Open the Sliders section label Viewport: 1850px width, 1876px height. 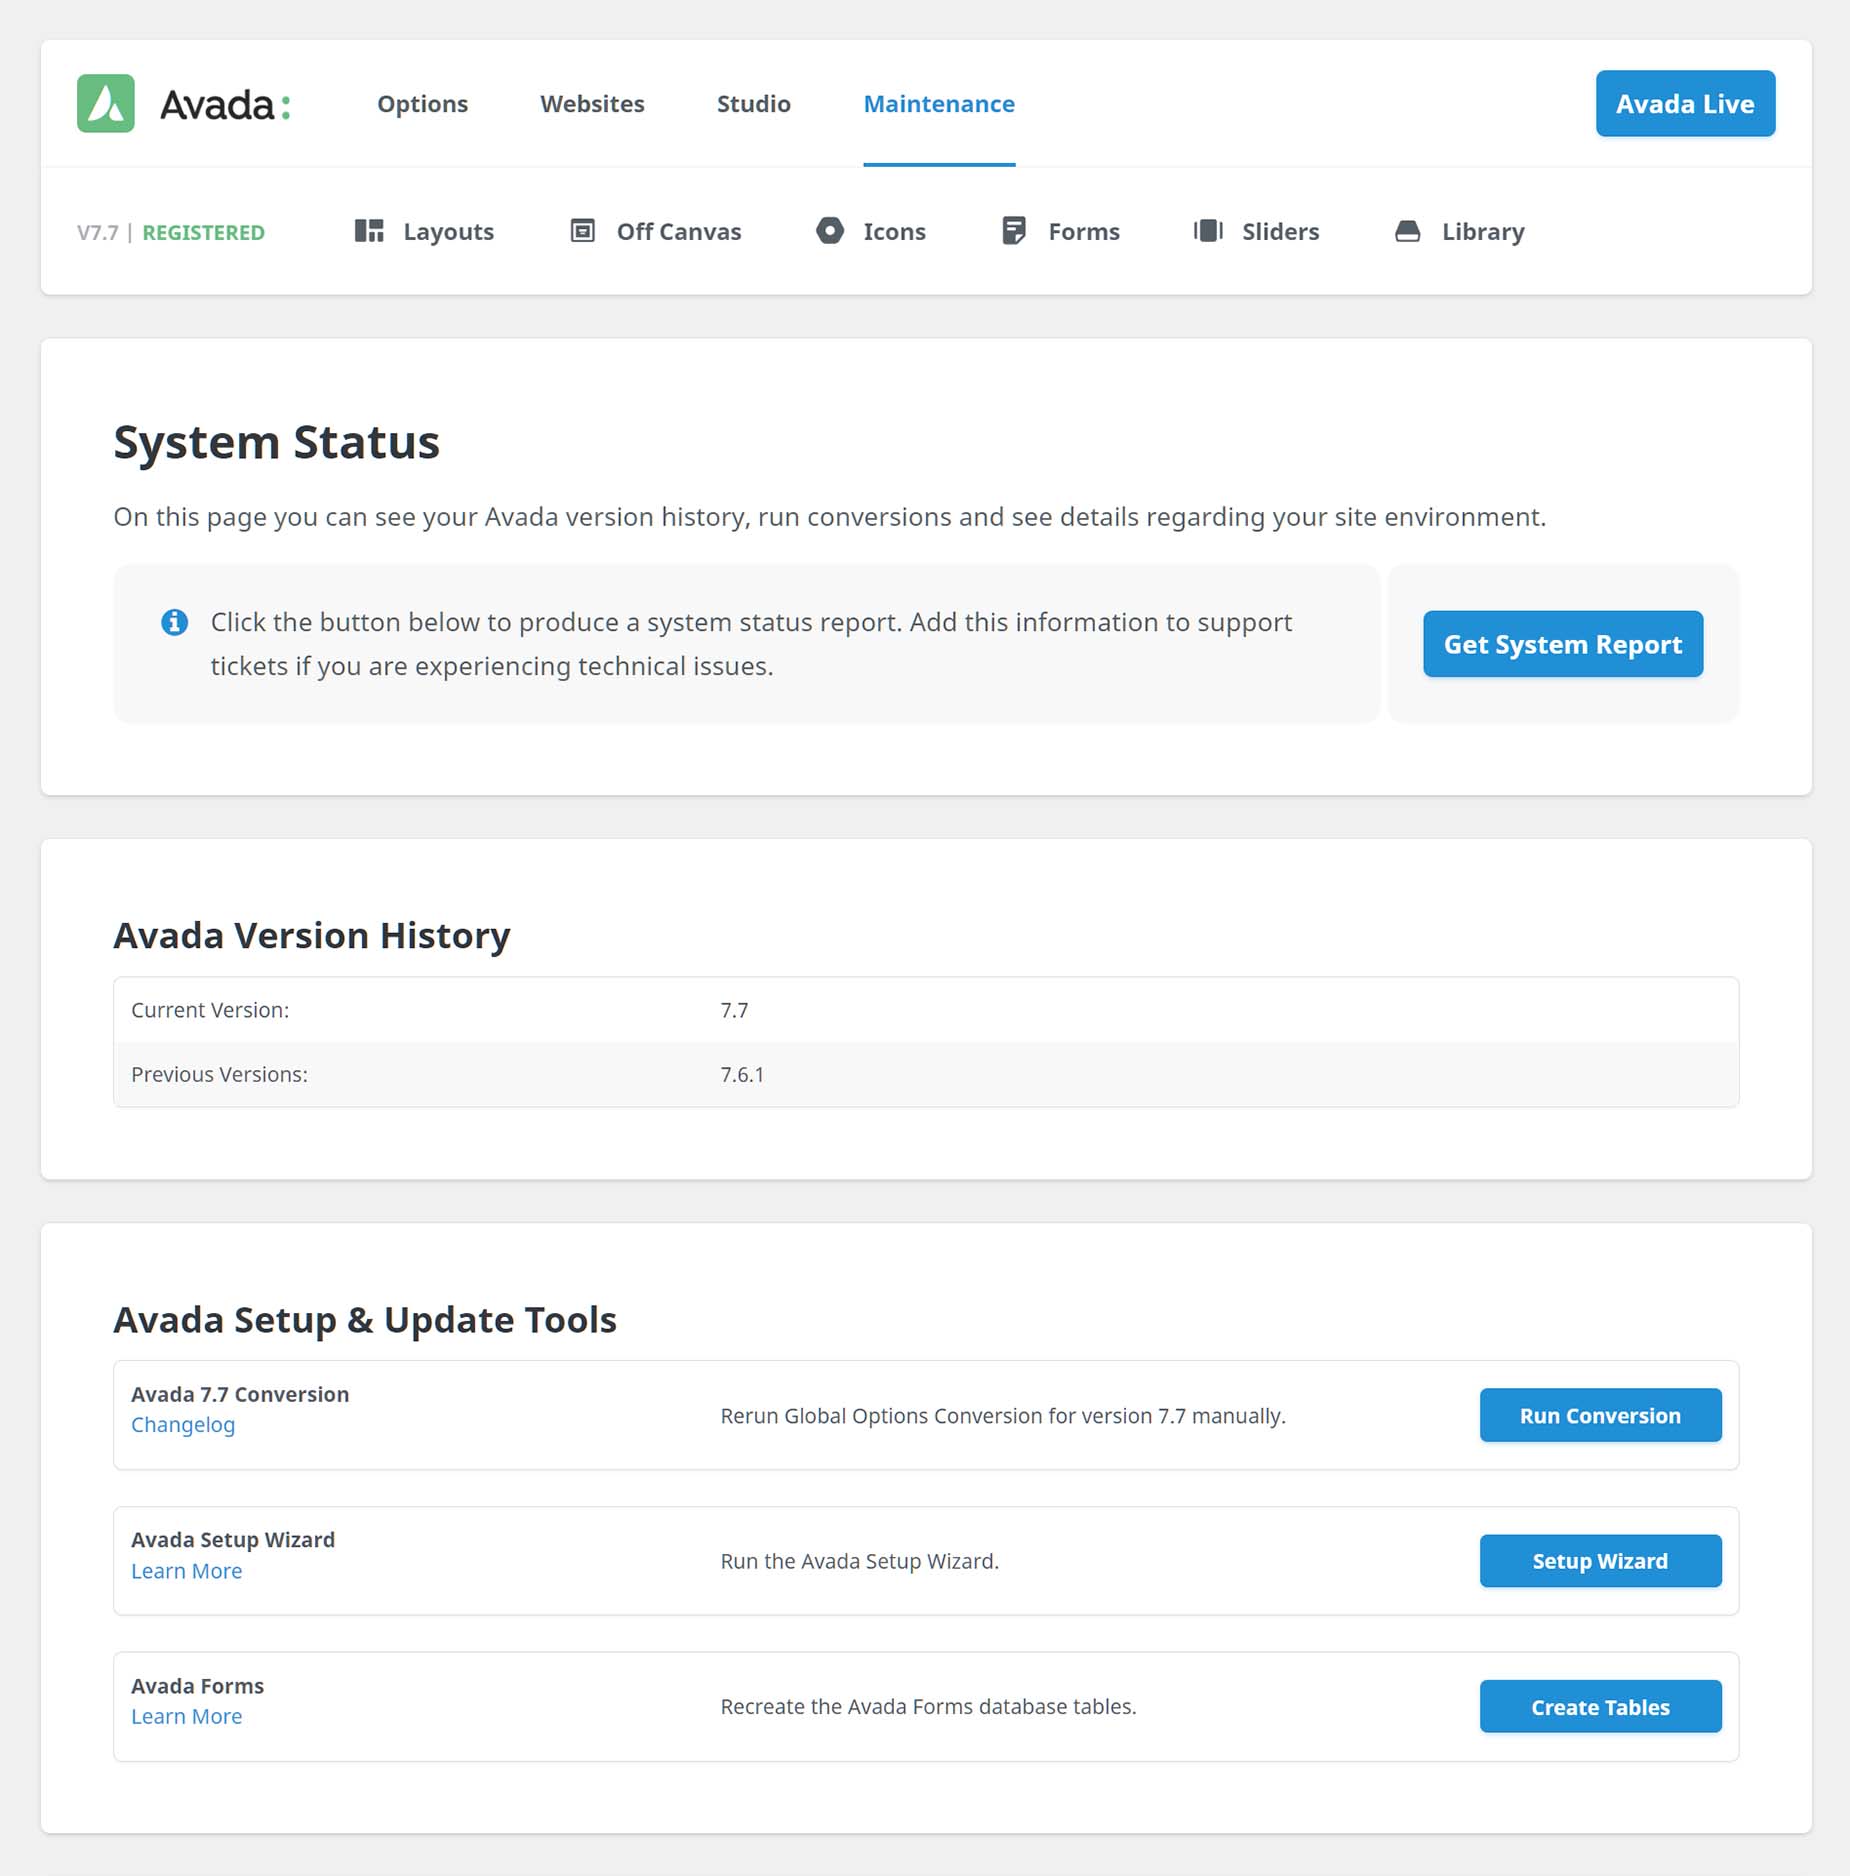(1280, 232)
